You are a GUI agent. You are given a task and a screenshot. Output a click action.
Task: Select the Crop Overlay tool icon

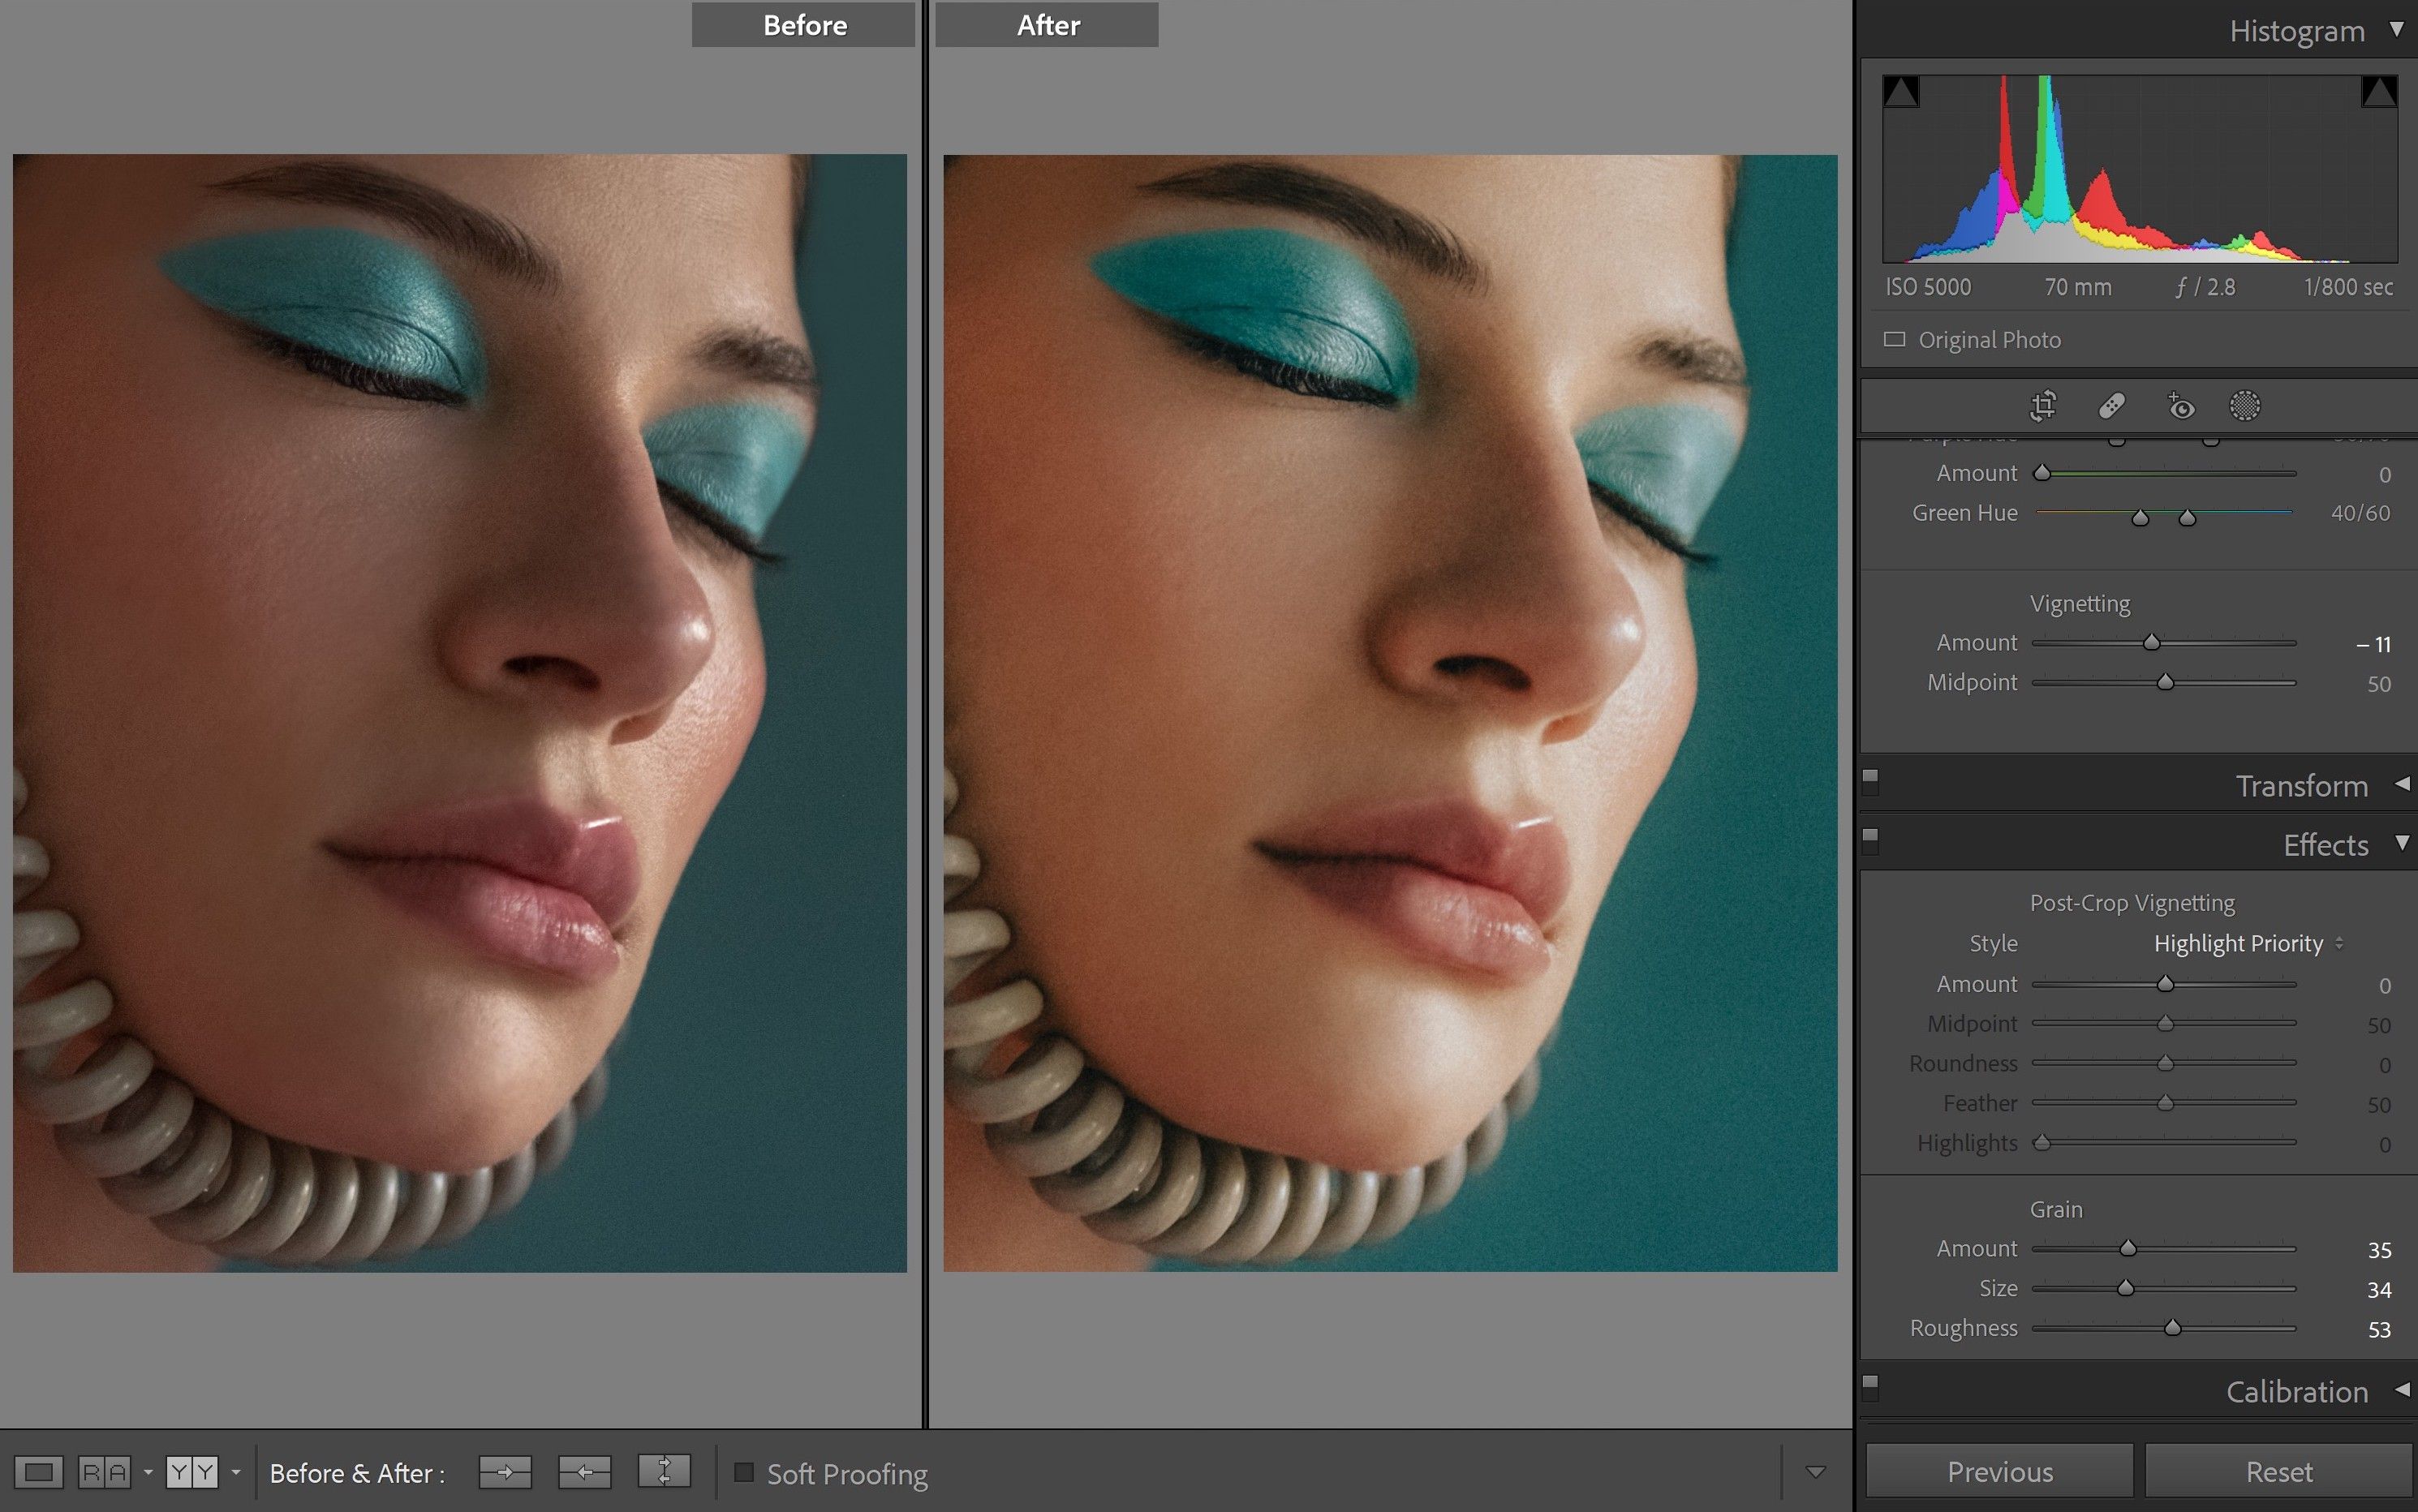(2043, 406)
